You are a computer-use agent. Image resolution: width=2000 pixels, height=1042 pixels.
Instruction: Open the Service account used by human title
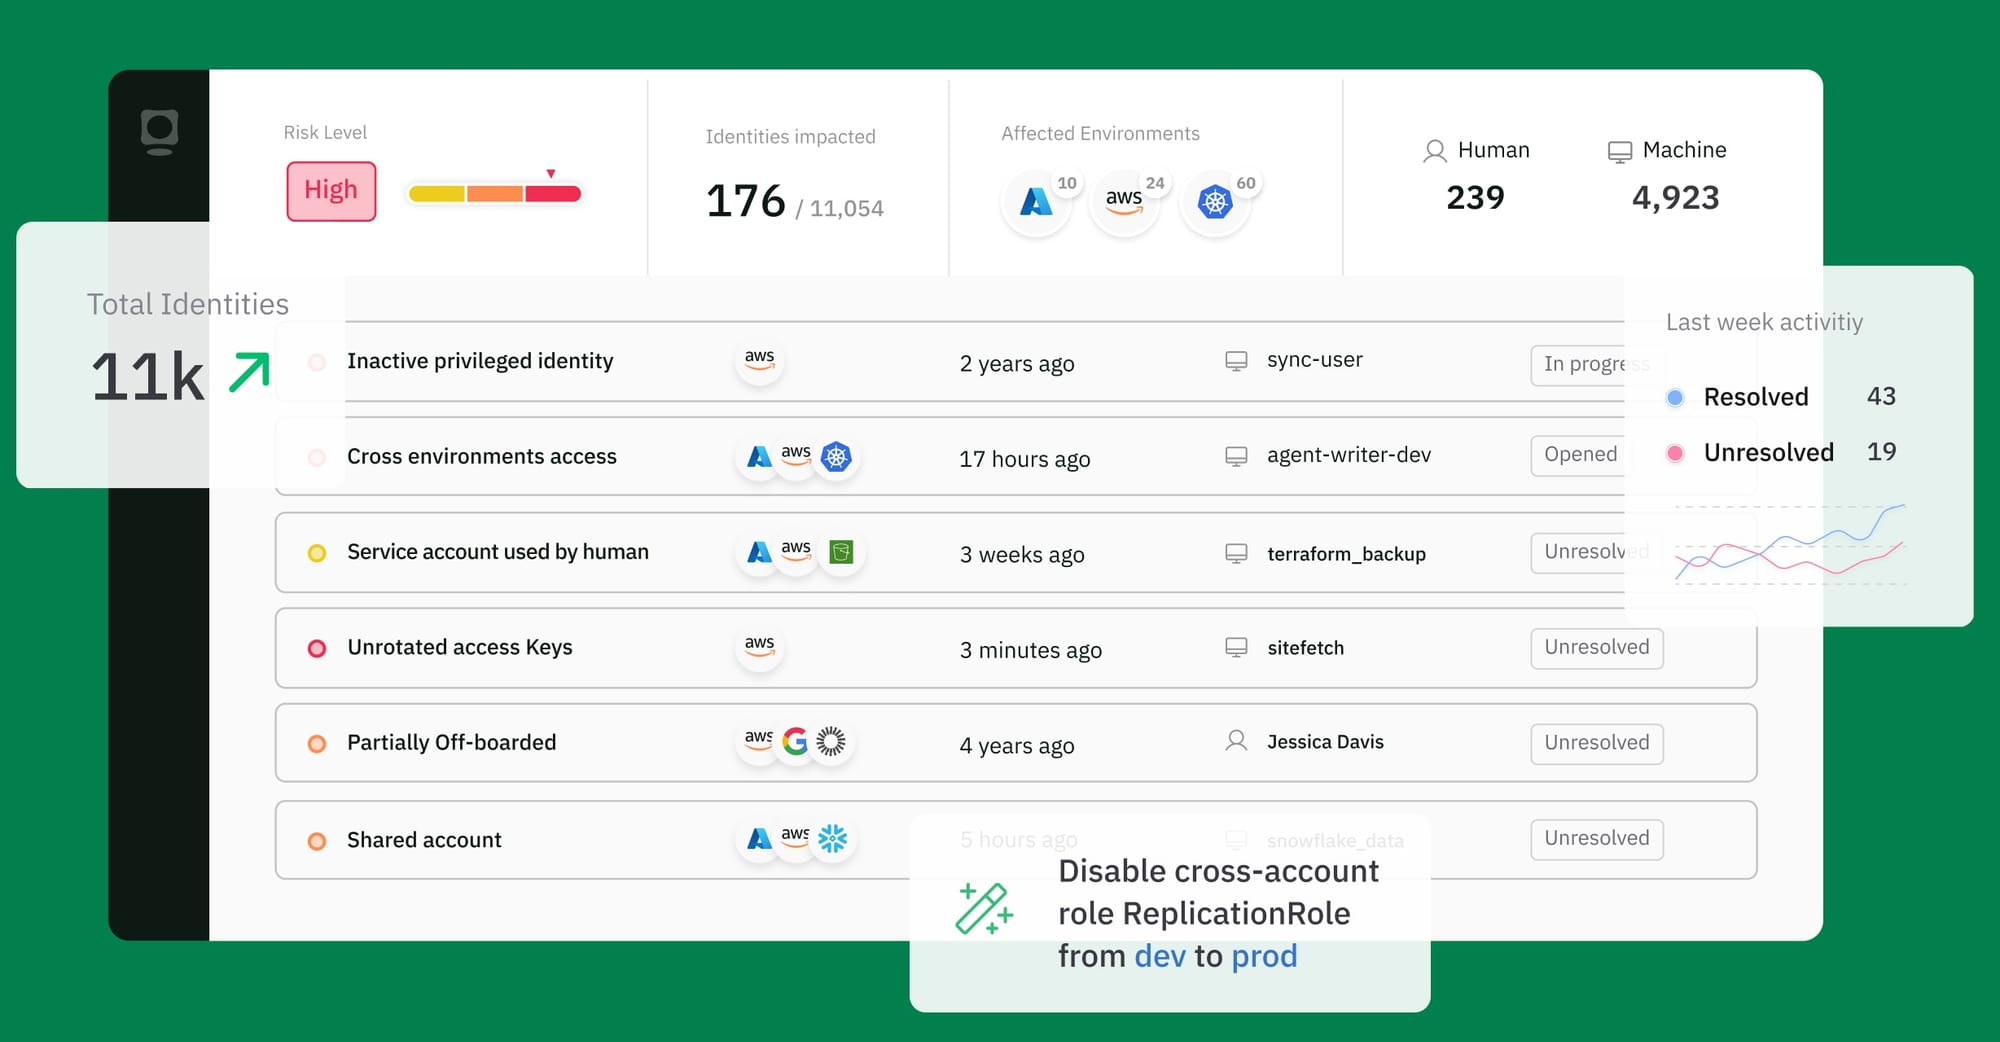(x=498, y=552)
